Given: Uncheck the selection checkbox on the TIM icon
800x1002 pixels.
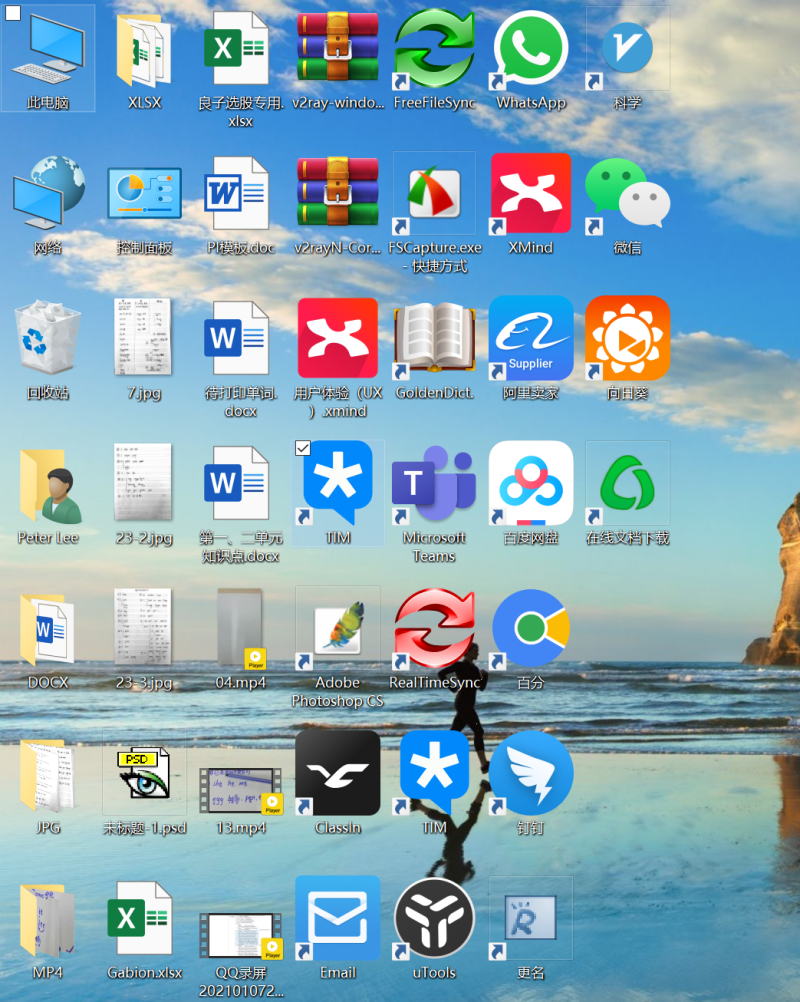Looking at the screenshot, I should coord(303,448).
